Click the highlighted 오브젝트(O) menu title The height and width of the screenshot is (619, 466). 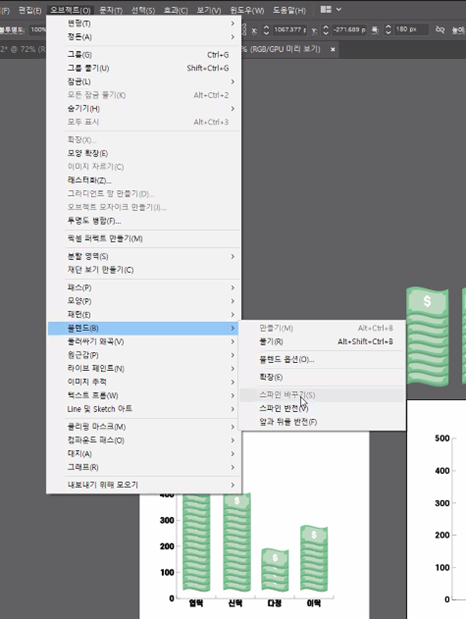(70, 10)
